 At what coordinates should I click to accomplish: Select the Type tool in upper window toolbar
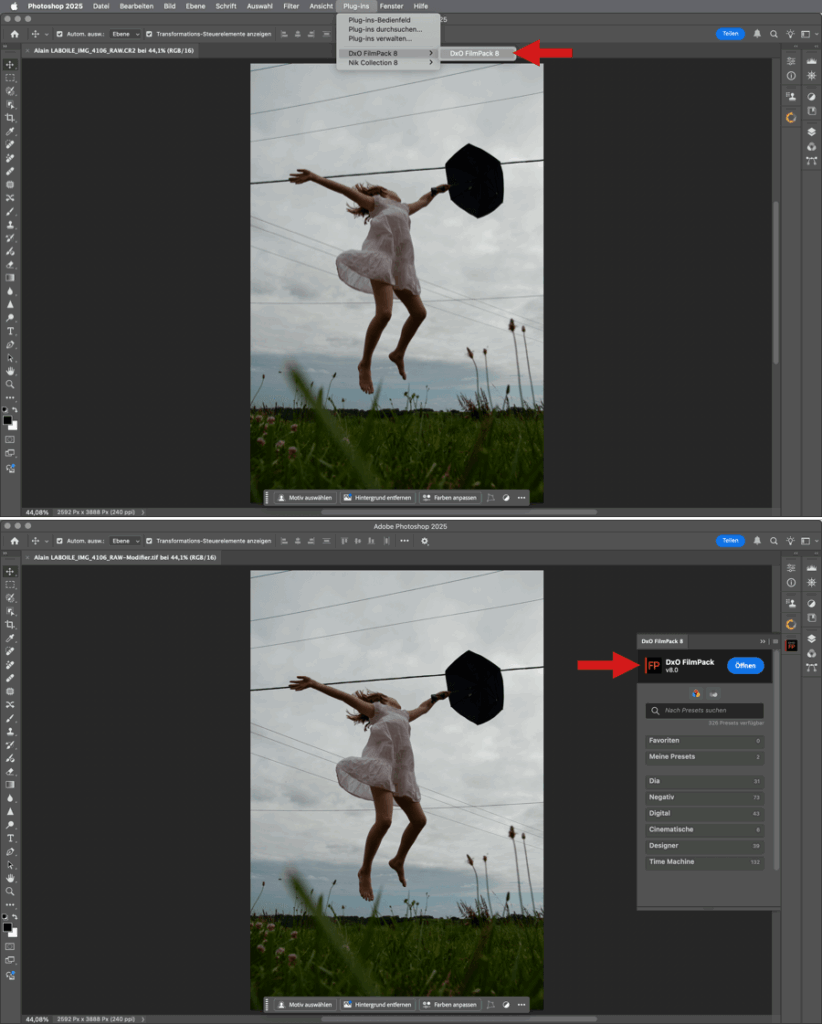10,330
